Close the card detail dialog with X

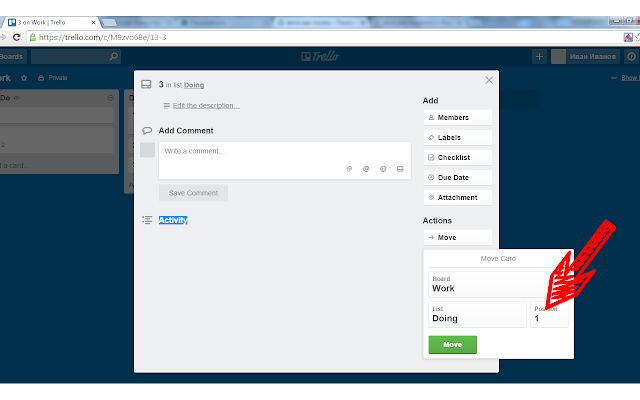[x=489, y=80]
